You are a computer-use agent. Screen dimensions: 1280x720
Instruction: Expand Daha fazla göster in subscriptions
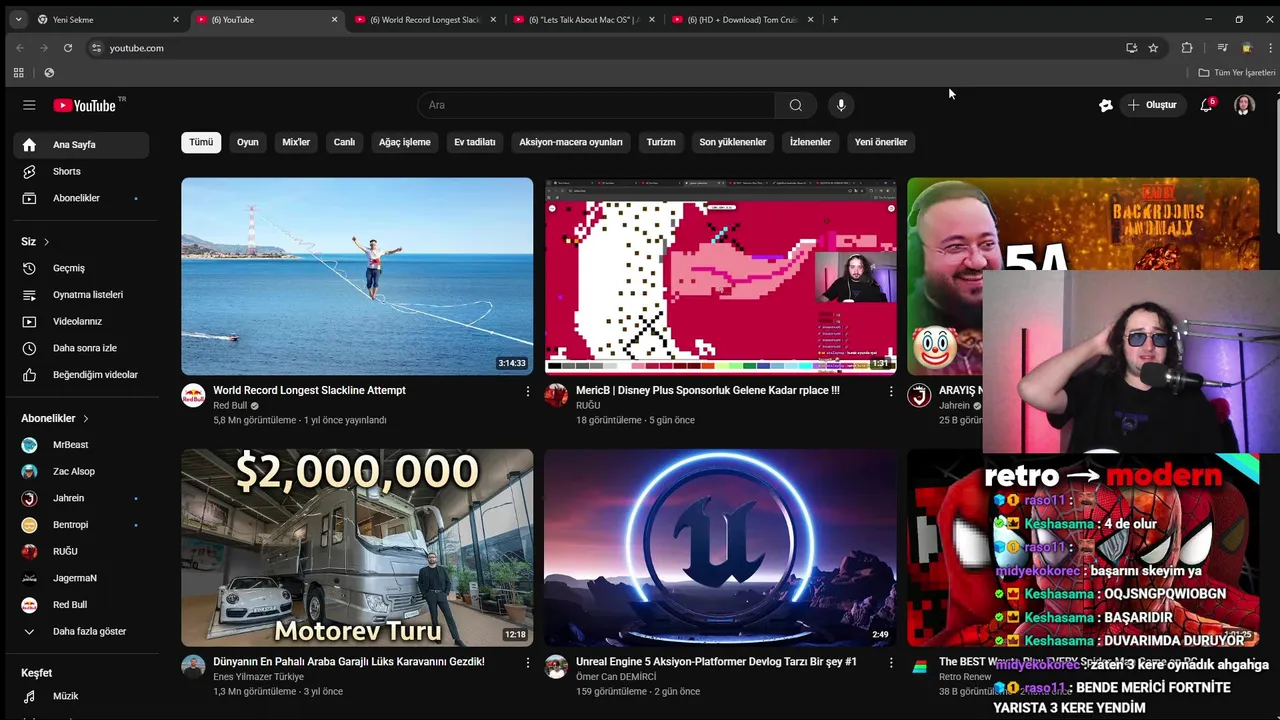(81, 632)
